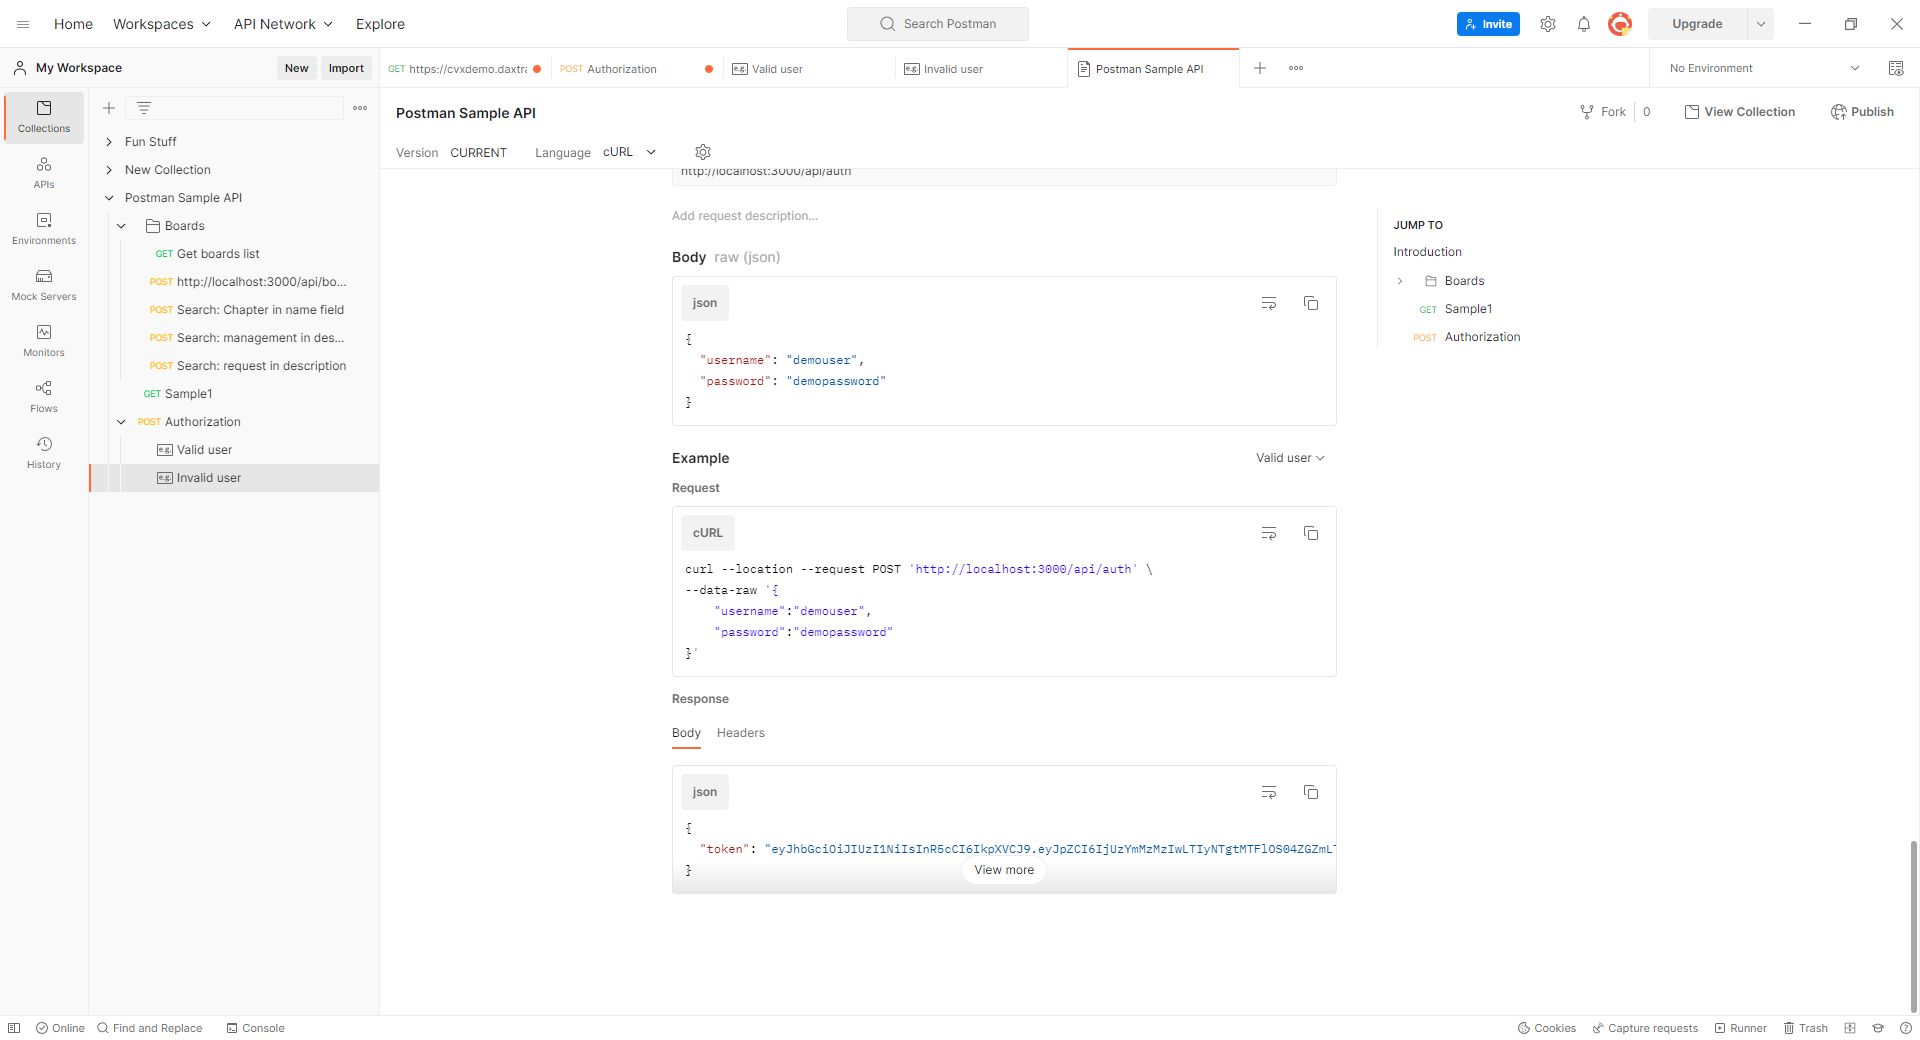Click View Collection
The height and width of the screenshot is (1040, 1920).
pos(1740,112)
